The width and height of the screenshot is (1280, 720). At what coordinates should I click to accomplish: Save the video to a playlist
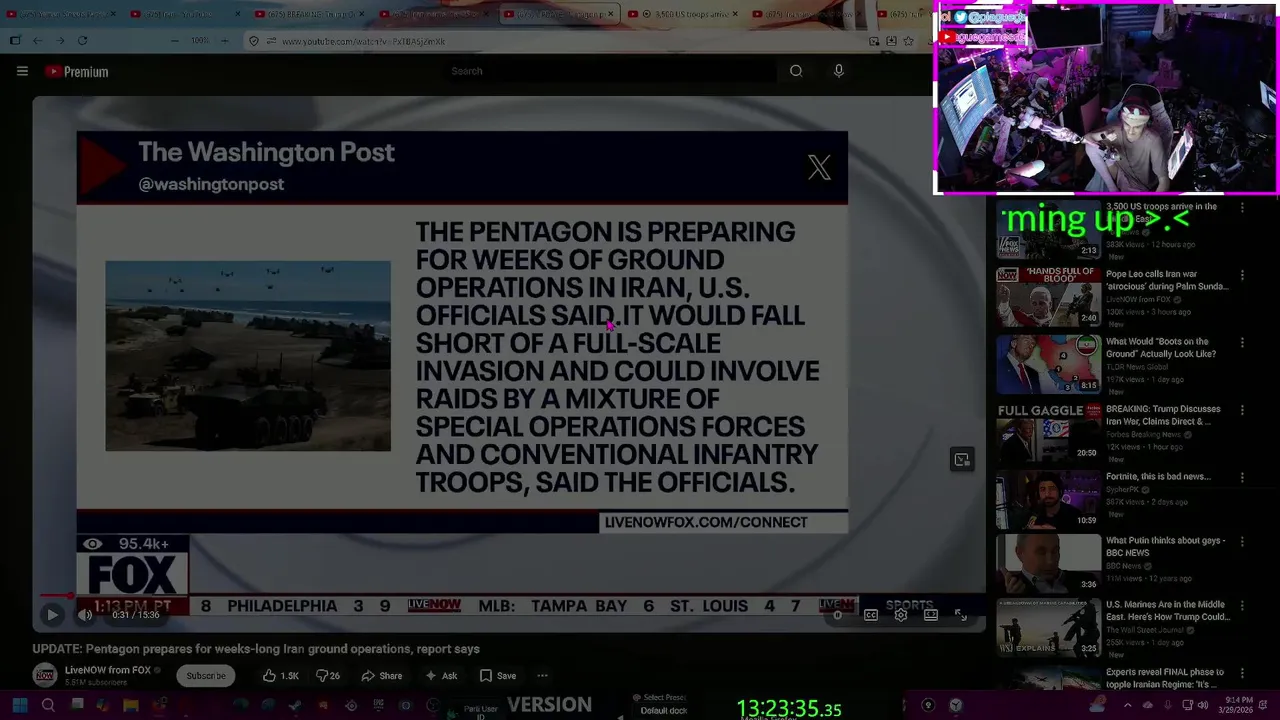tap(497, 676)
